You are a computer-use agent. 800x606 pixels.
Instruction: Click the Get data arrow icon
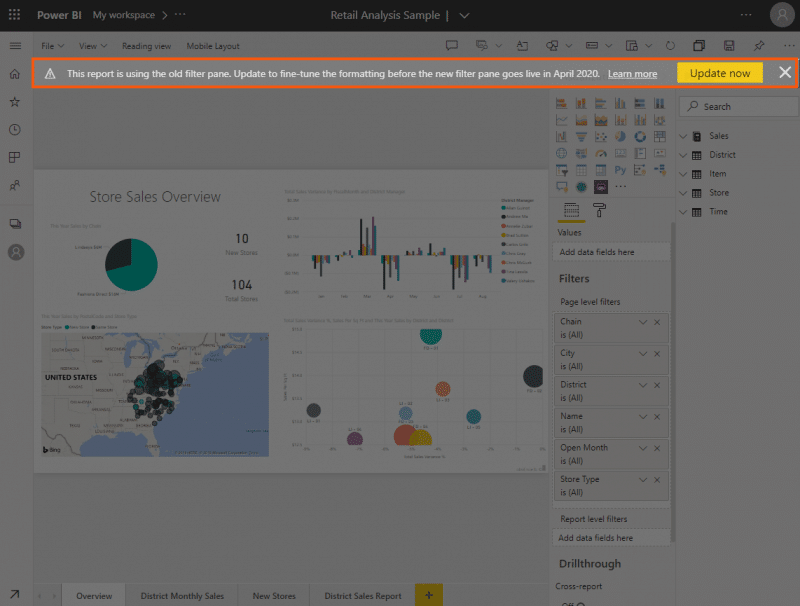tap(15, 594)
